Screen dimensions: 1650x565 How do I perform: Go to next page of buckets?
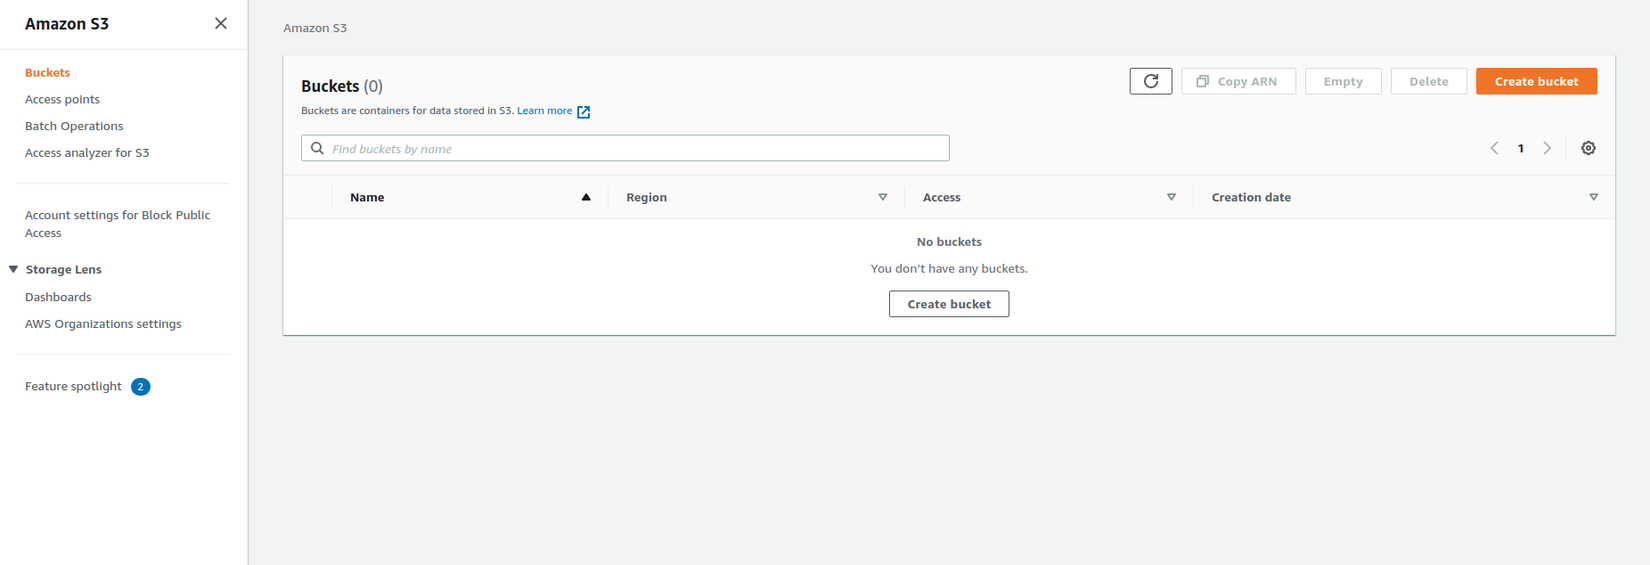[x=1547, y=148]
